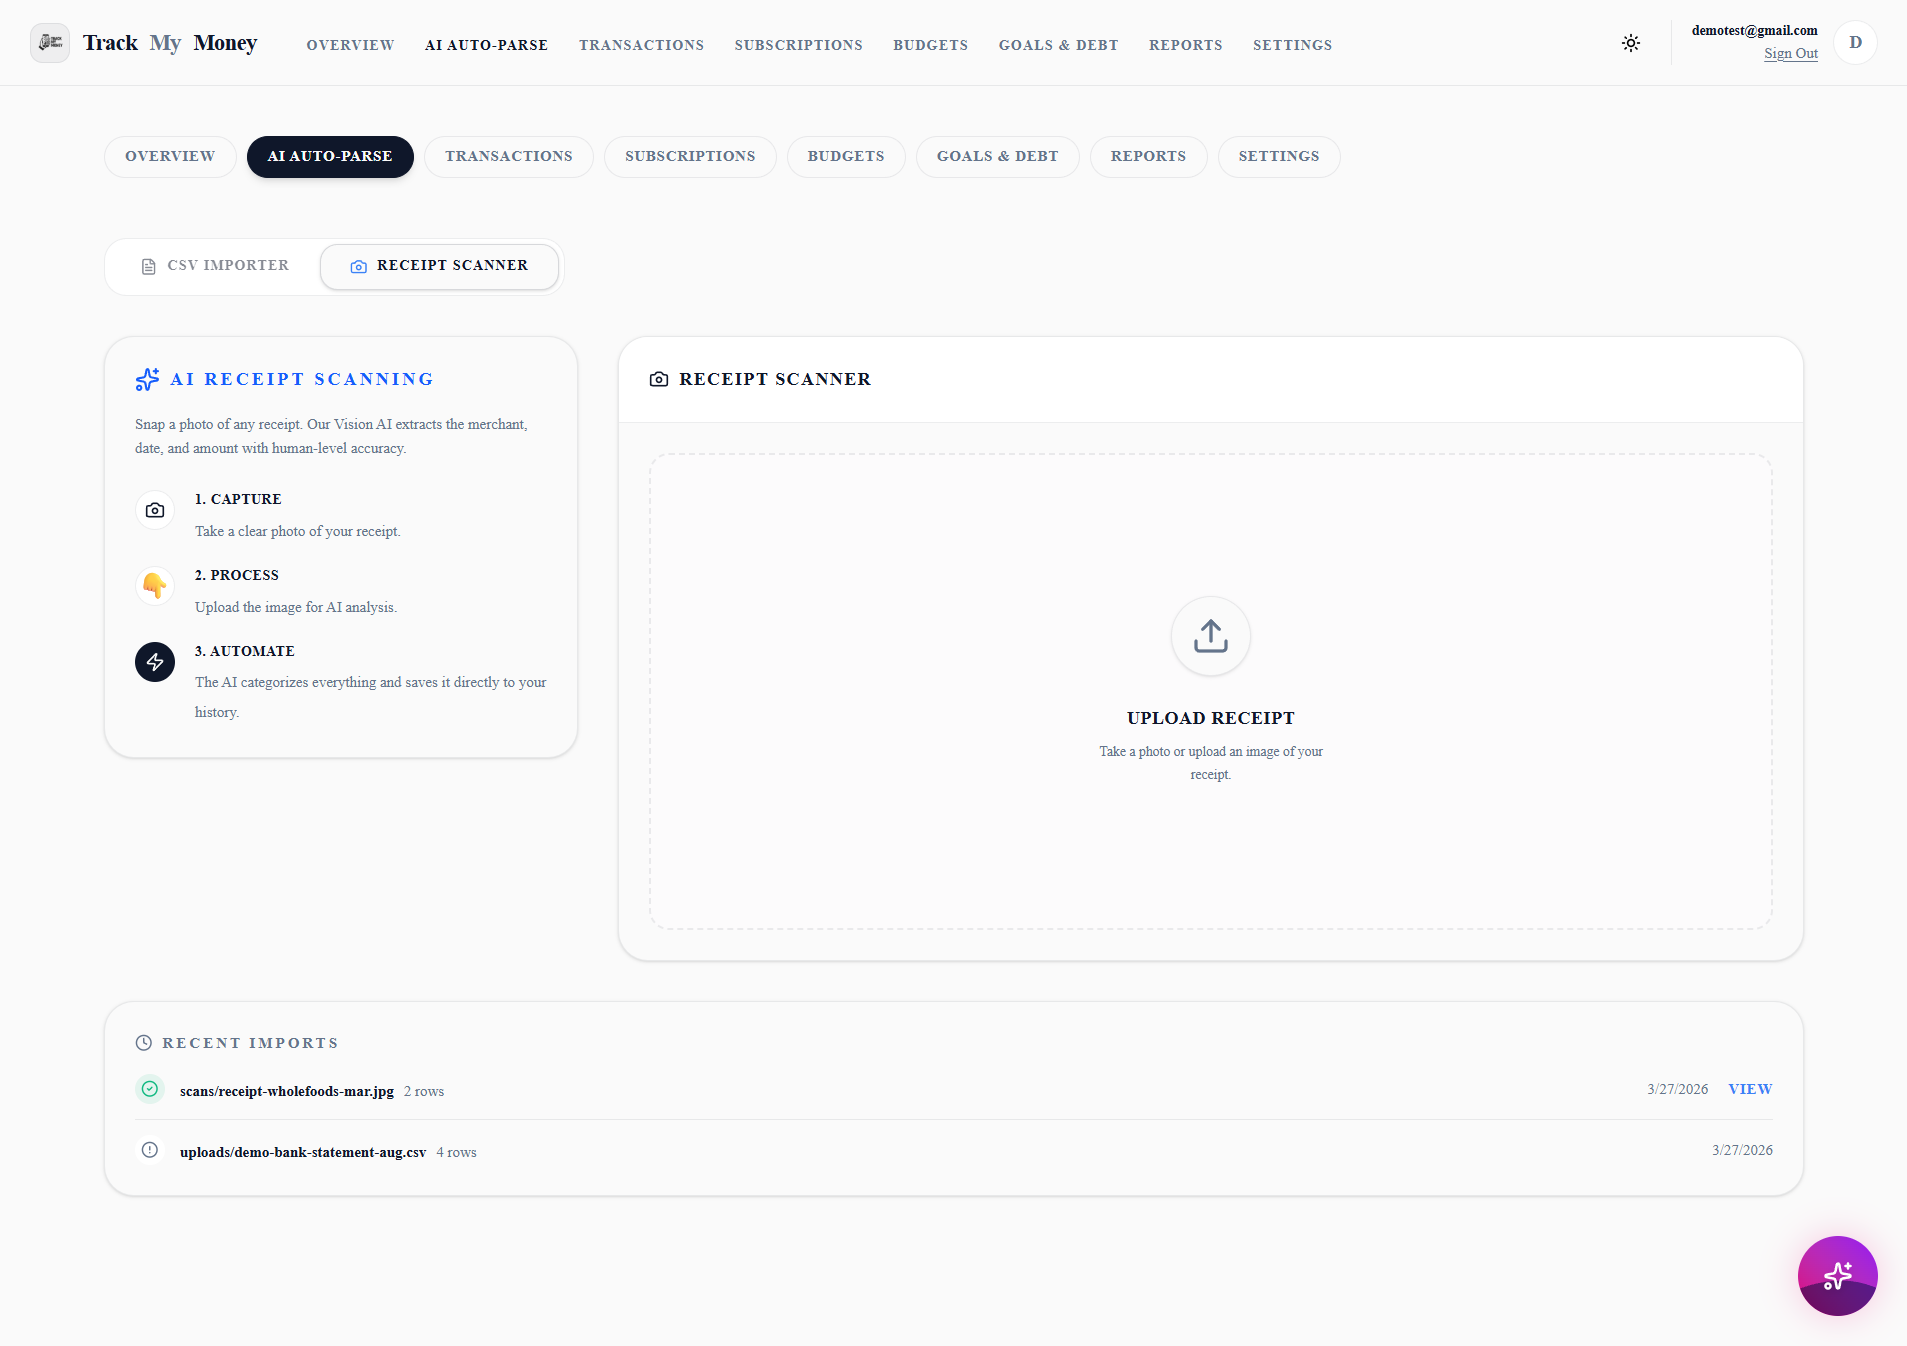
Task: Click the D user avatar circle
Action: click(1855, 43)
